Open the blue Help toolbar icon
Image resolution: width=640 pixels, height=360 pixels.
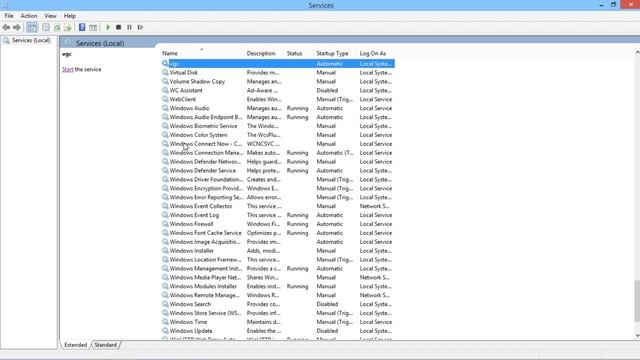click(82, 27)
